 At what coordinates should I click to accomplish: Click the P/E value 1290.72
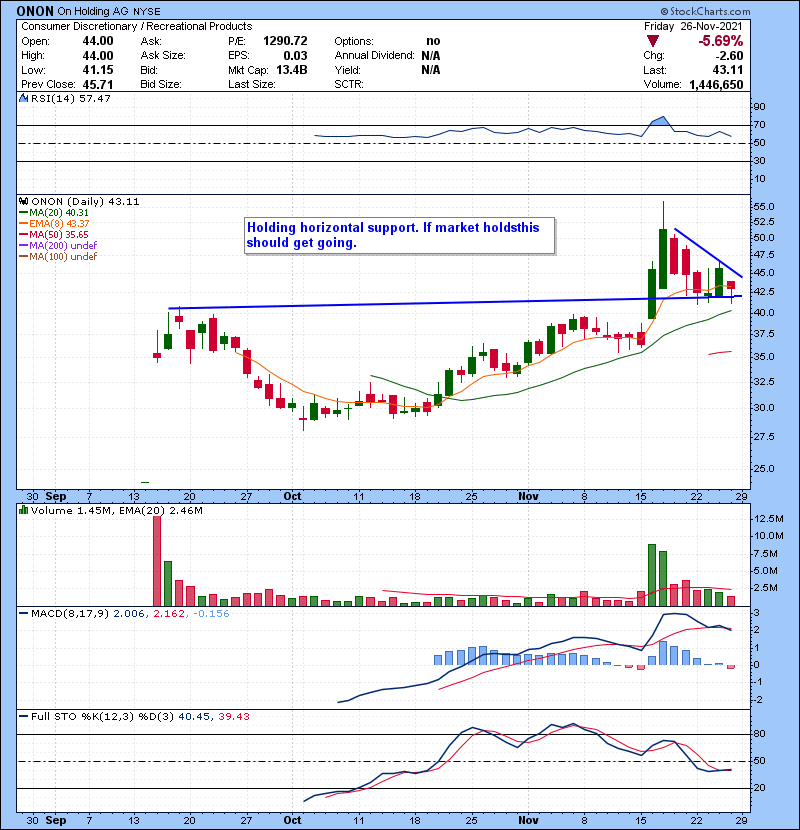(285, 41)
